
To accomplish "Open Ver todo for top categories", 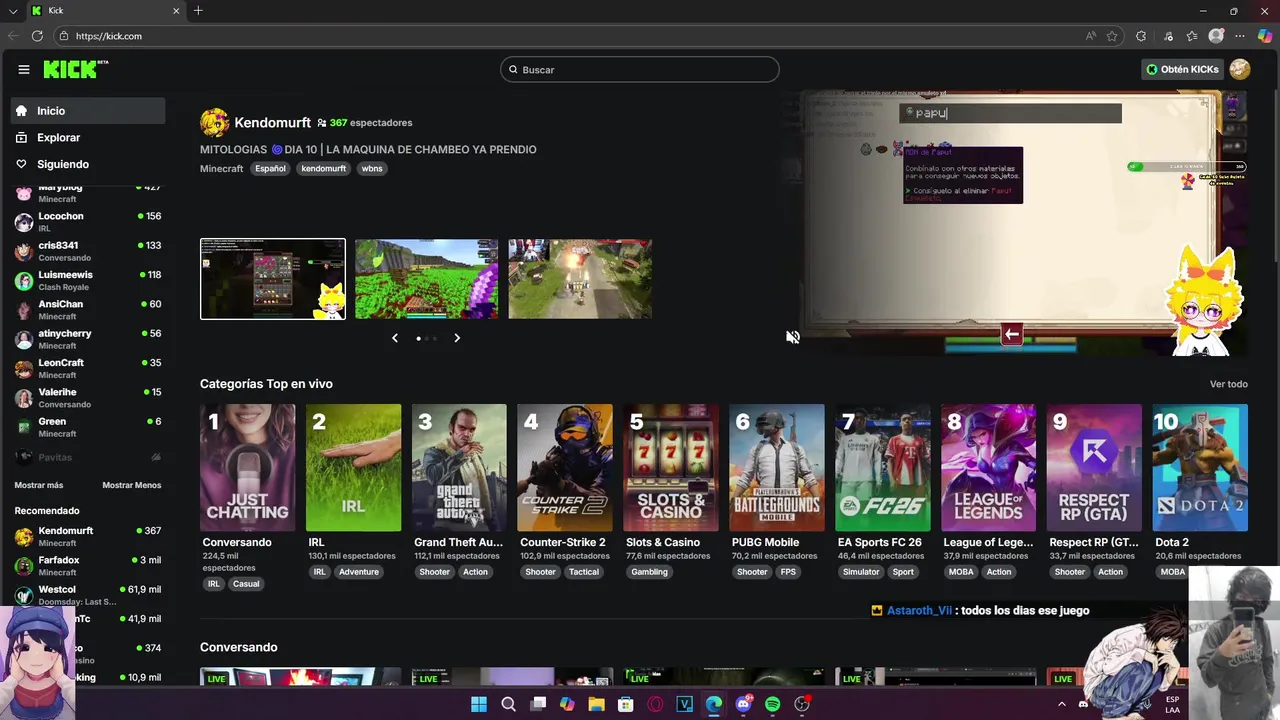I will [x=1229, y=384].
